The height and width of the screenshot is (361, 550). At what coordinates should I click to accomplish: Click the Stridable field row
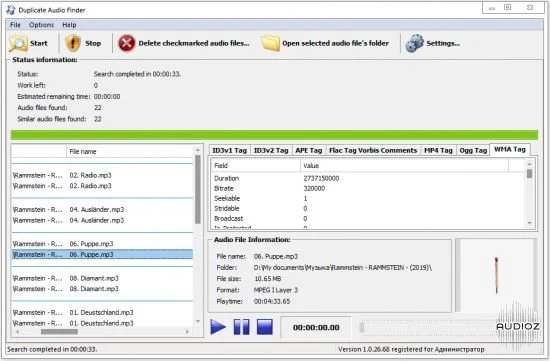tap(368, 208)
